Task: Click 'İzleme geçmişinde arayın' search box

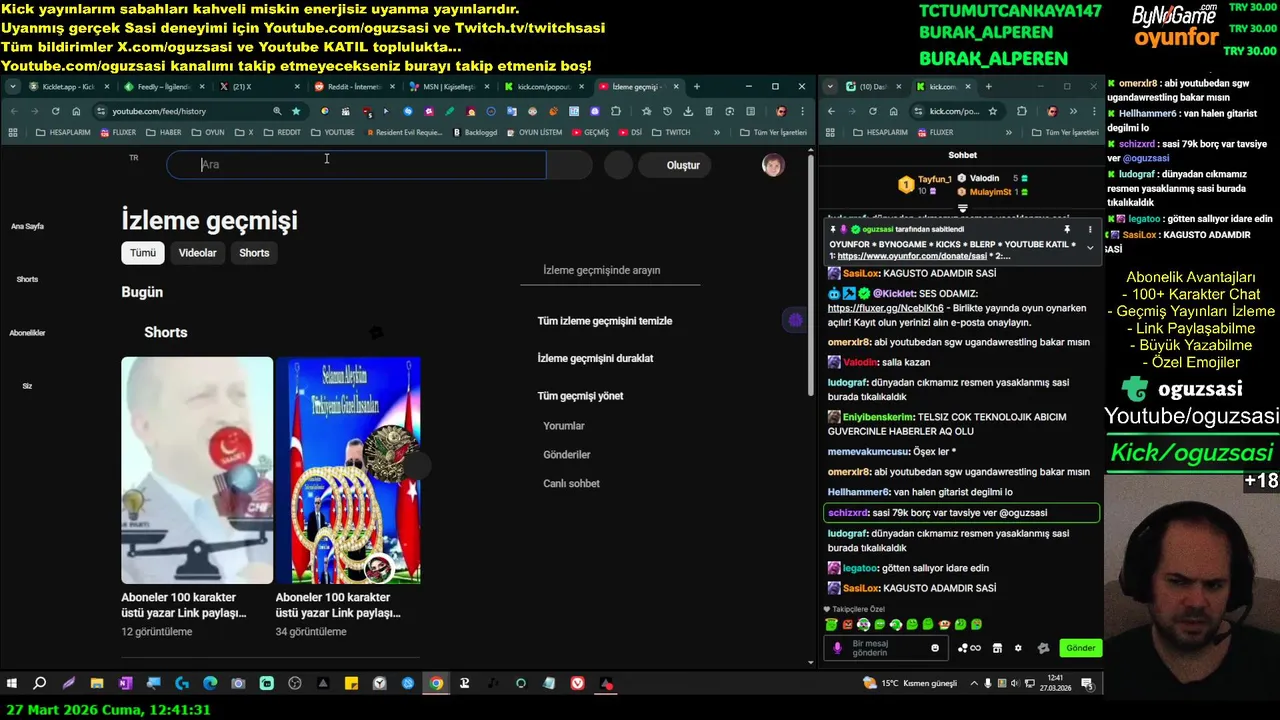Action: coord(610,270)
